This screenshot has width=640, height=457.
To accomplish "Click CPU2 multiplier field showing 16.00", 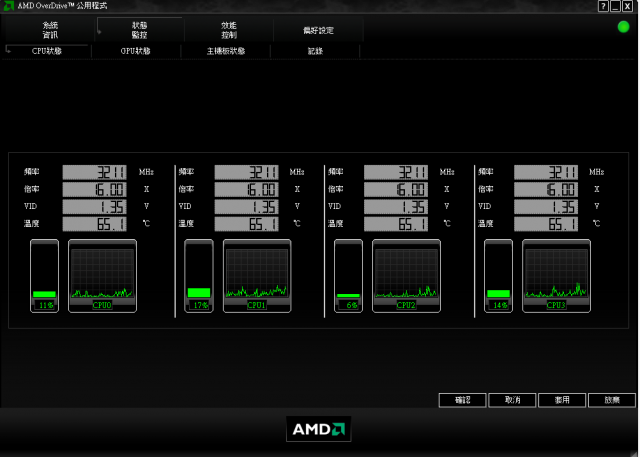I will (396, 189).
